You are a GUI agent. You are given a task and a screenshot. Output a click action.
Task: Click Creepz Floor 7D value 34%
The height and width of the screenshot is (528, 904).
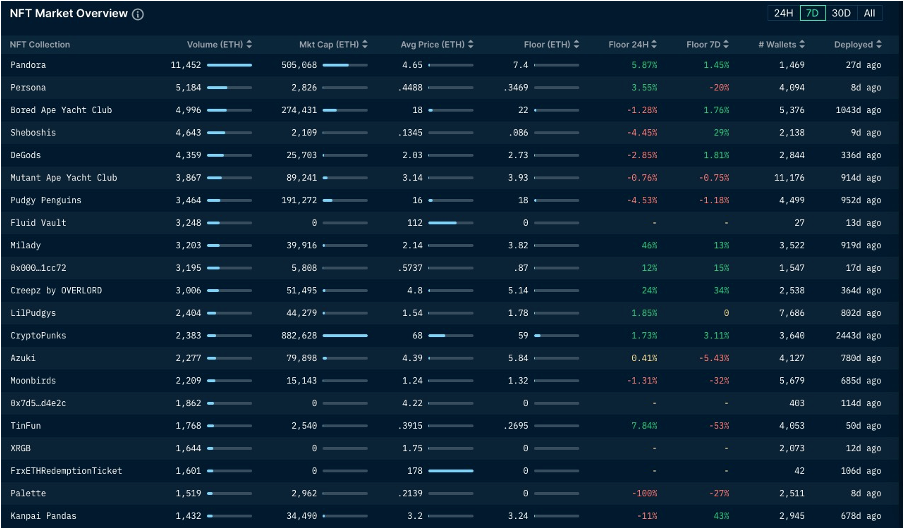pos(721,291)
